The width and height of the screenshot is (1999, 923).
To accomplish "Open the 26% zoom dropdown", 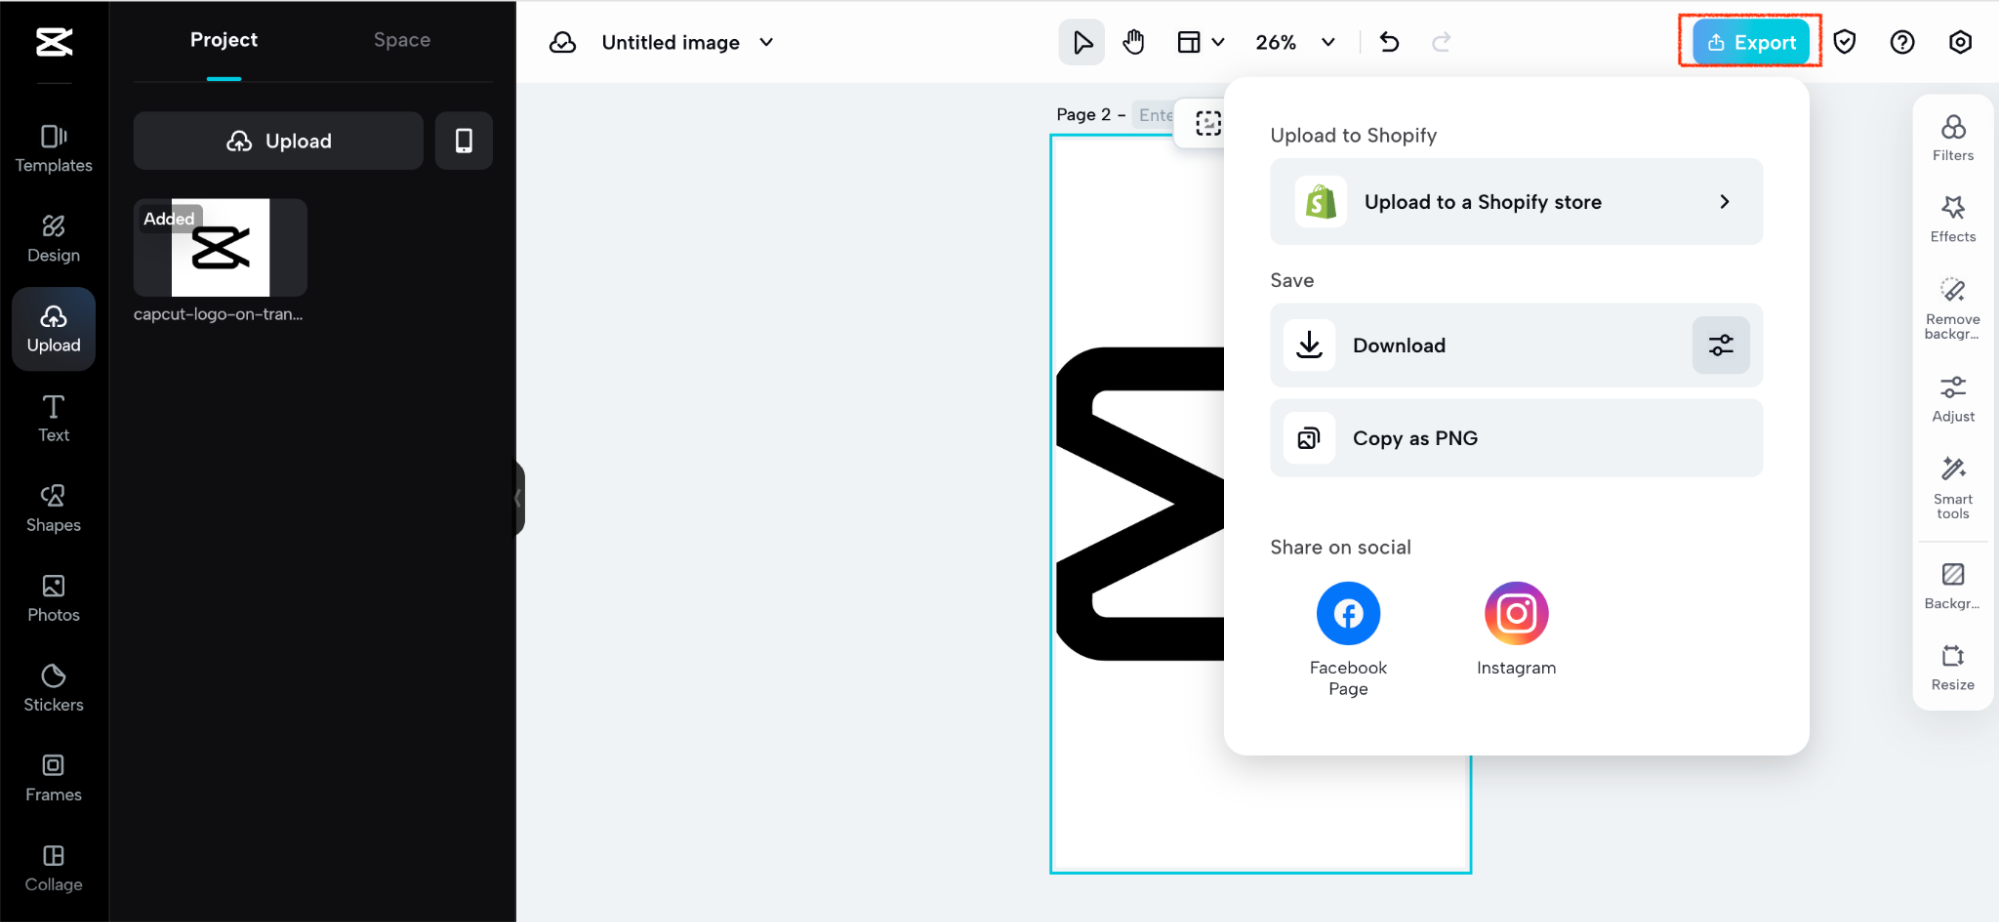I will pos(1295,42).
